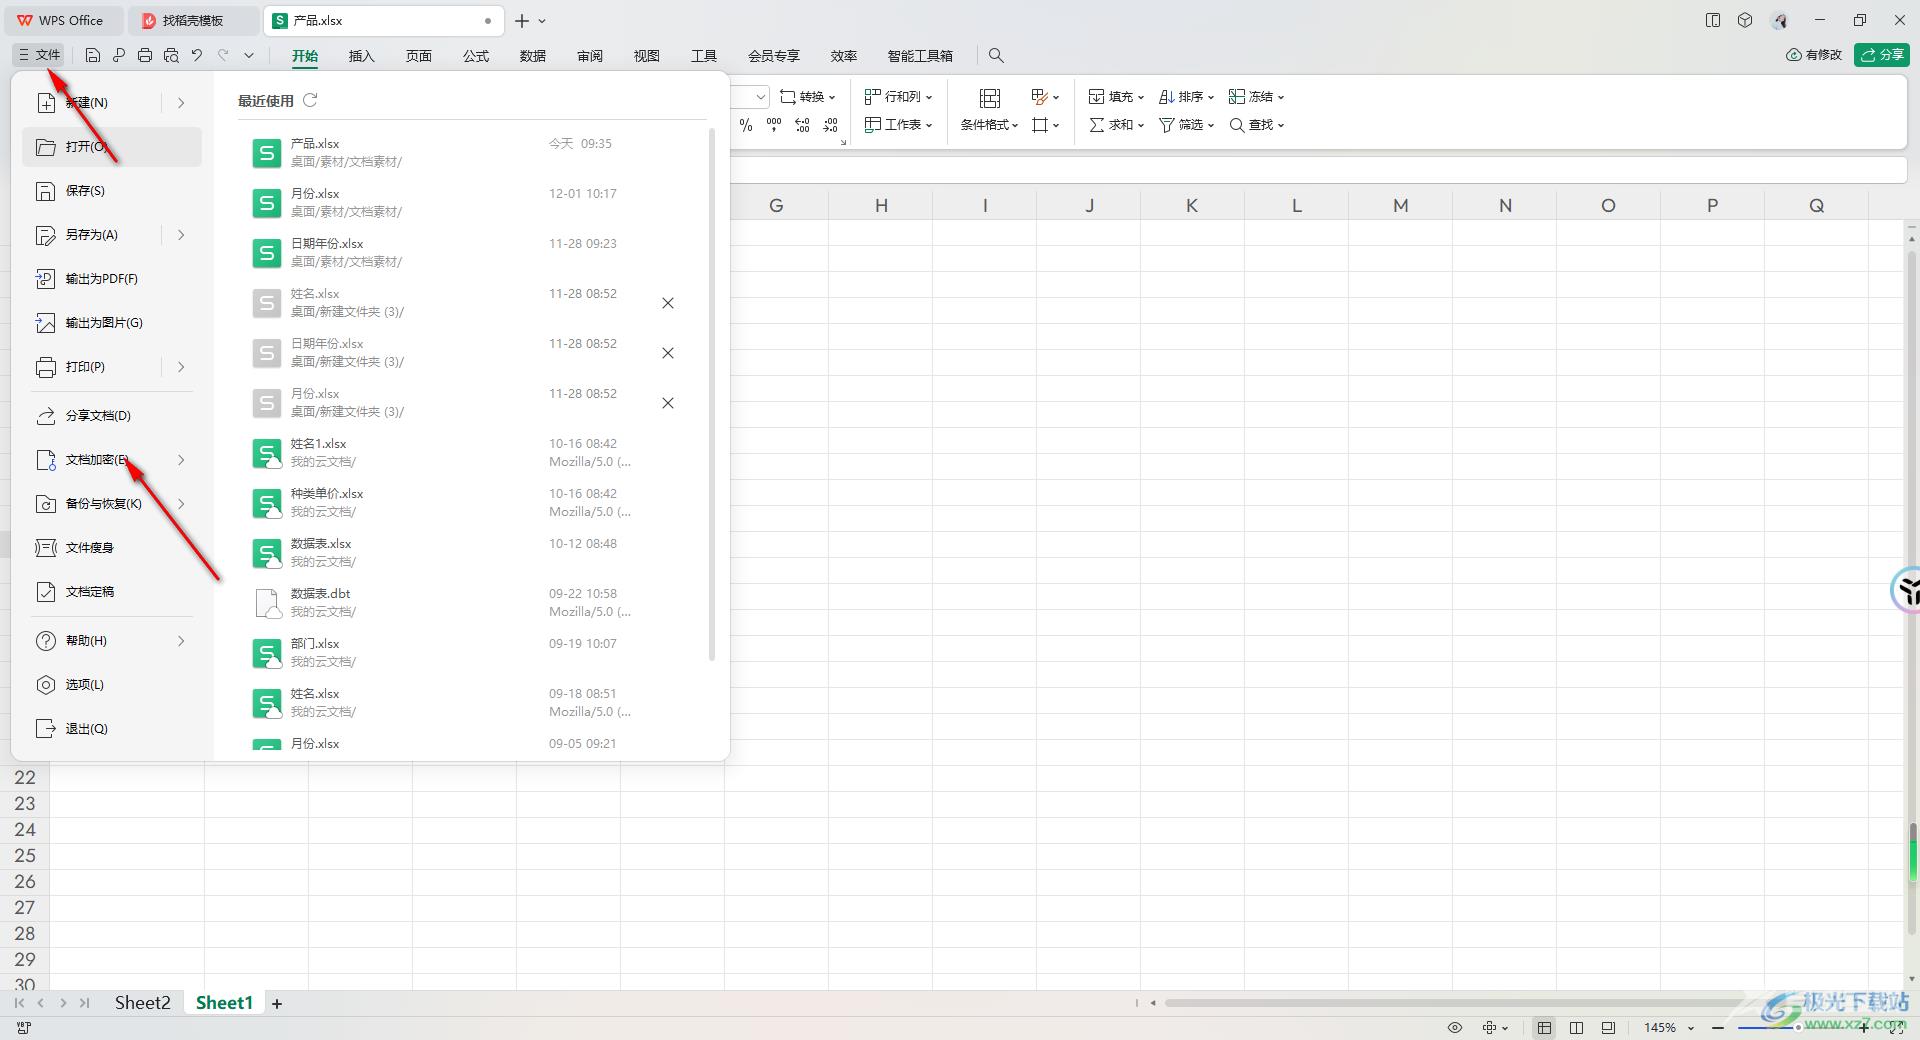The height and width of the screenshot is (1040, 1920).
Task: Click the recent files list scrollbar
Action: coord(712,395)
